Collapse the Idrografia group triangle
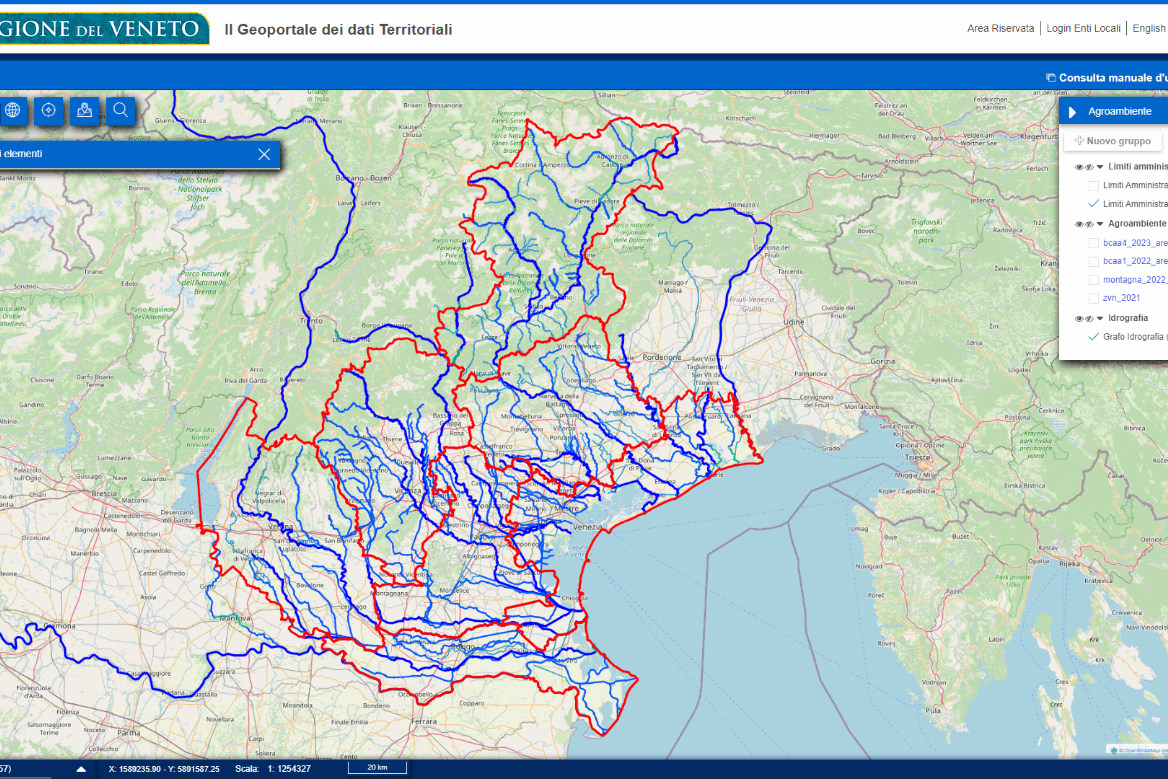1168x779 pixels. tap(1100, 319)
